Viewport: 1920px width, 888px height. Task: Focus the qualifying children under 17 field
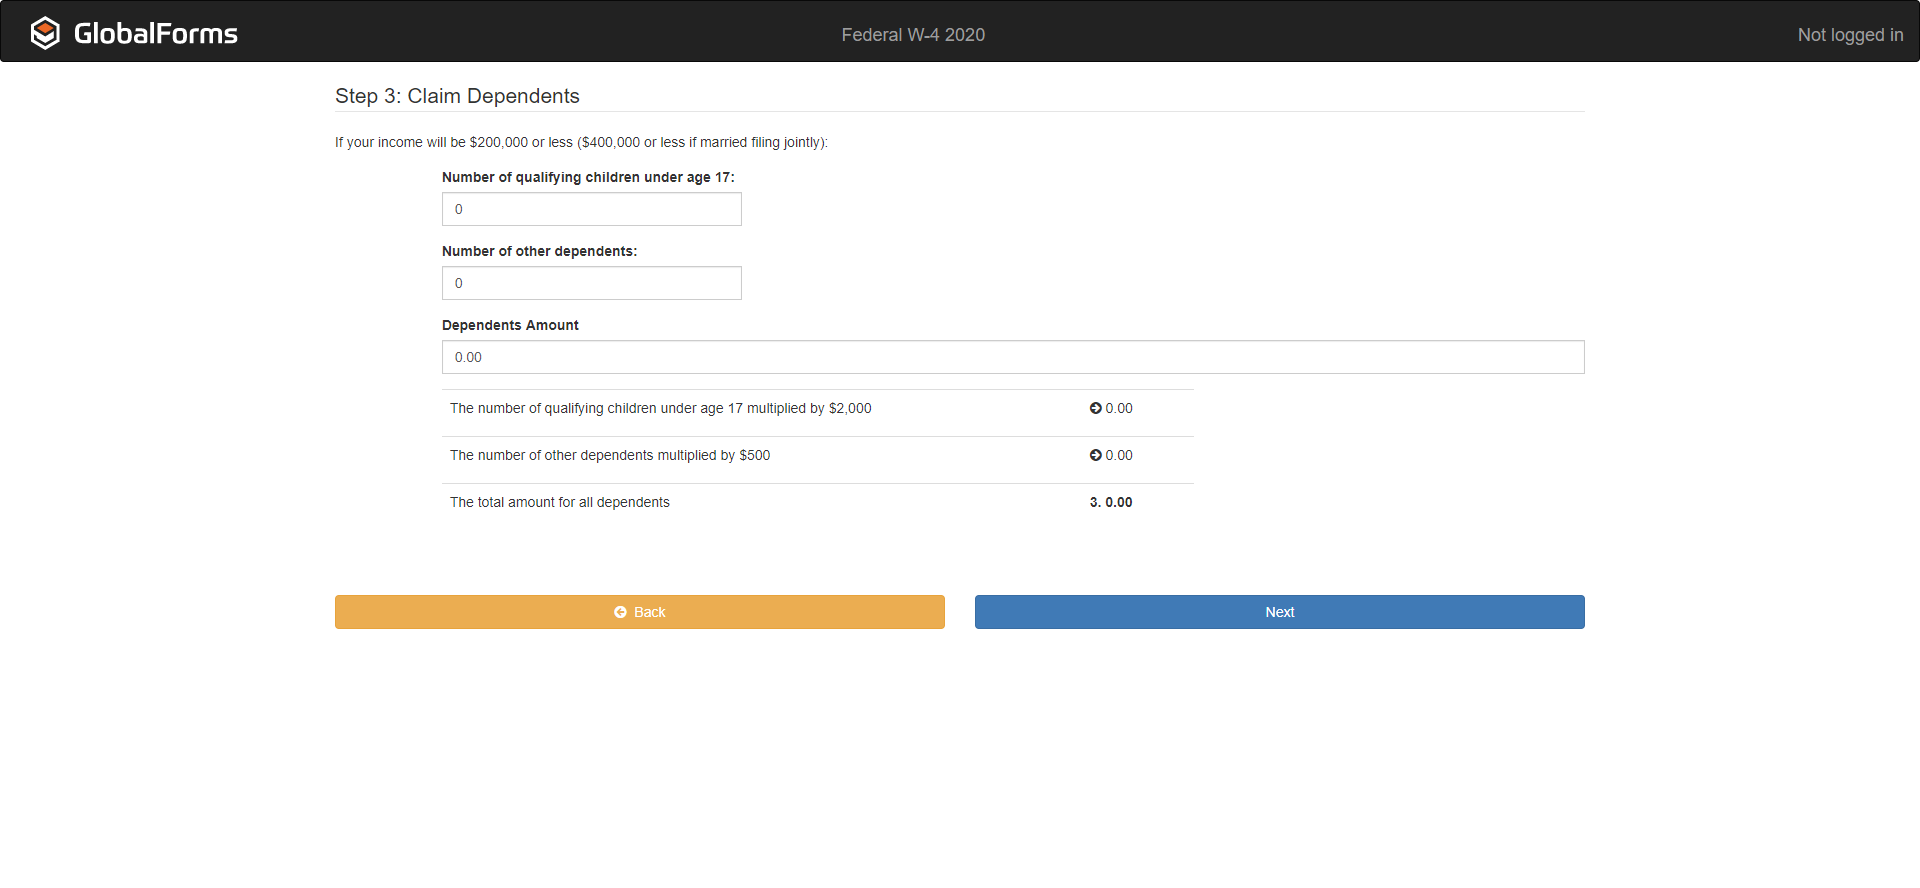[x=591, y=209]
